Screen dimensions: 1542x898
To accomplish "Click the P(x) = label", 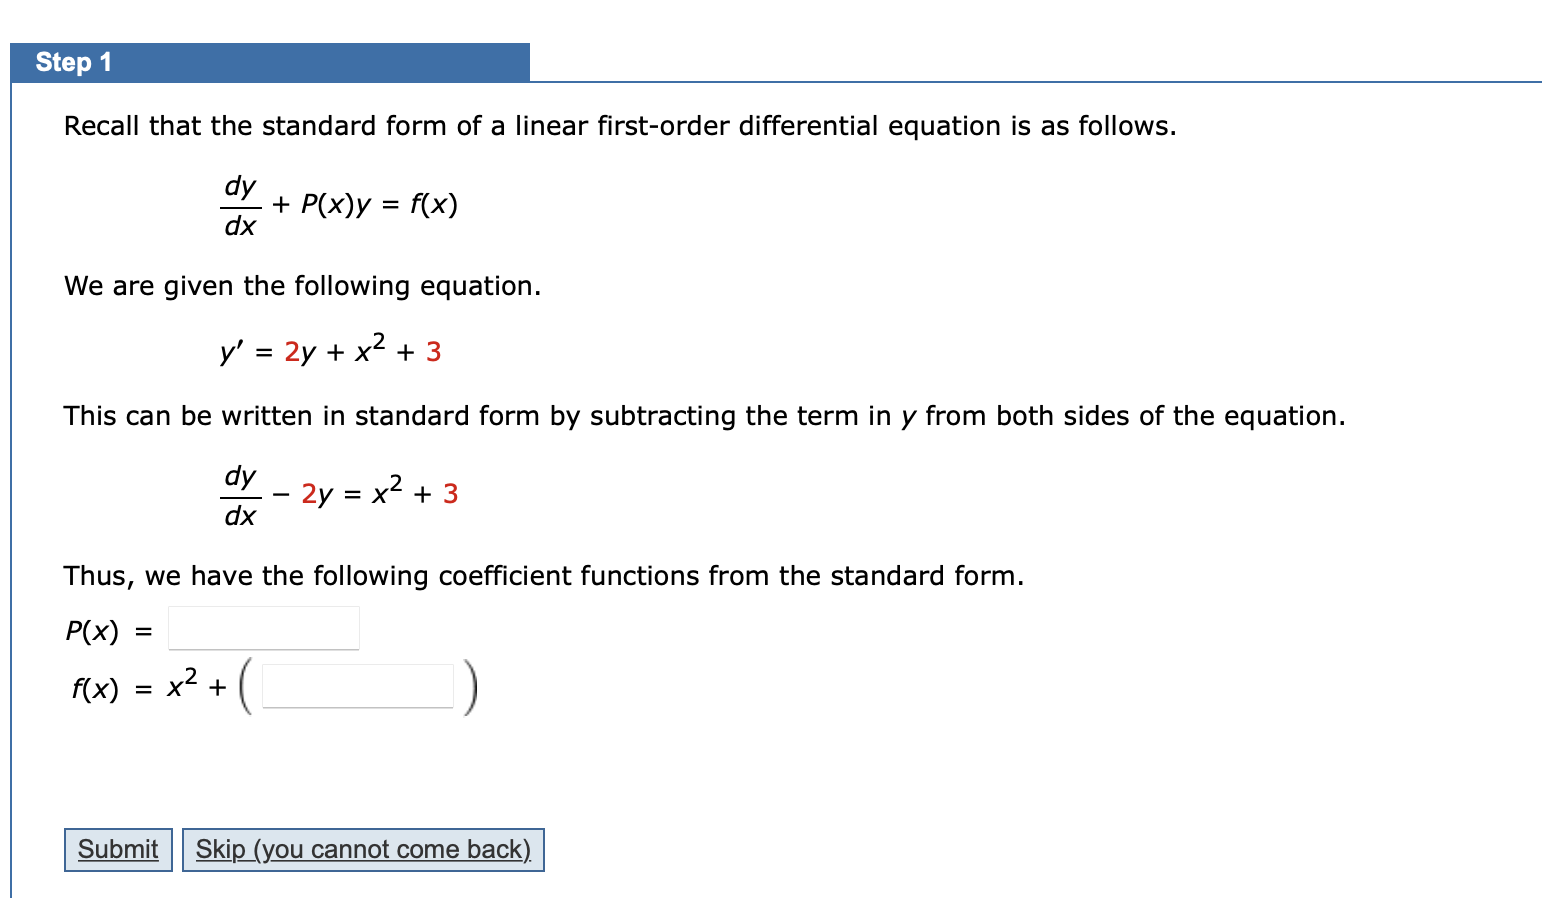I will tap(107, 630).
